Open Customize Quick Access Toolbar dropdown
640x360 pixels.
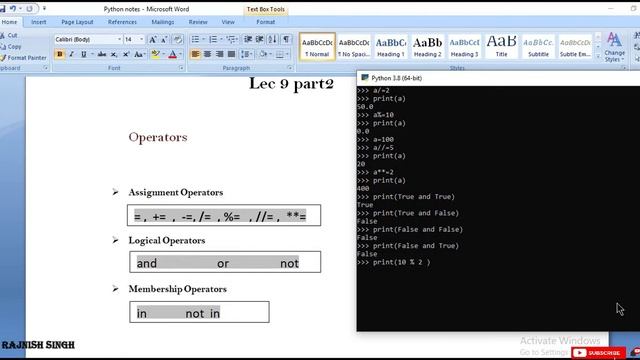click(x=44, y=8)
